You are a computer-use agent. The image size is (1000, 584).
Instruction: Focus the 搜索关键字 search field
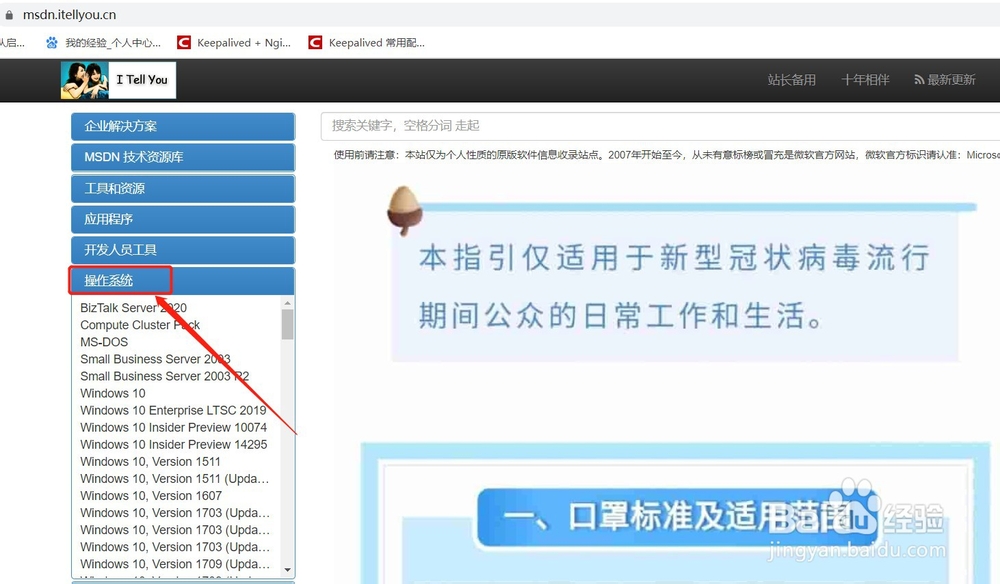tap(660, 126)
